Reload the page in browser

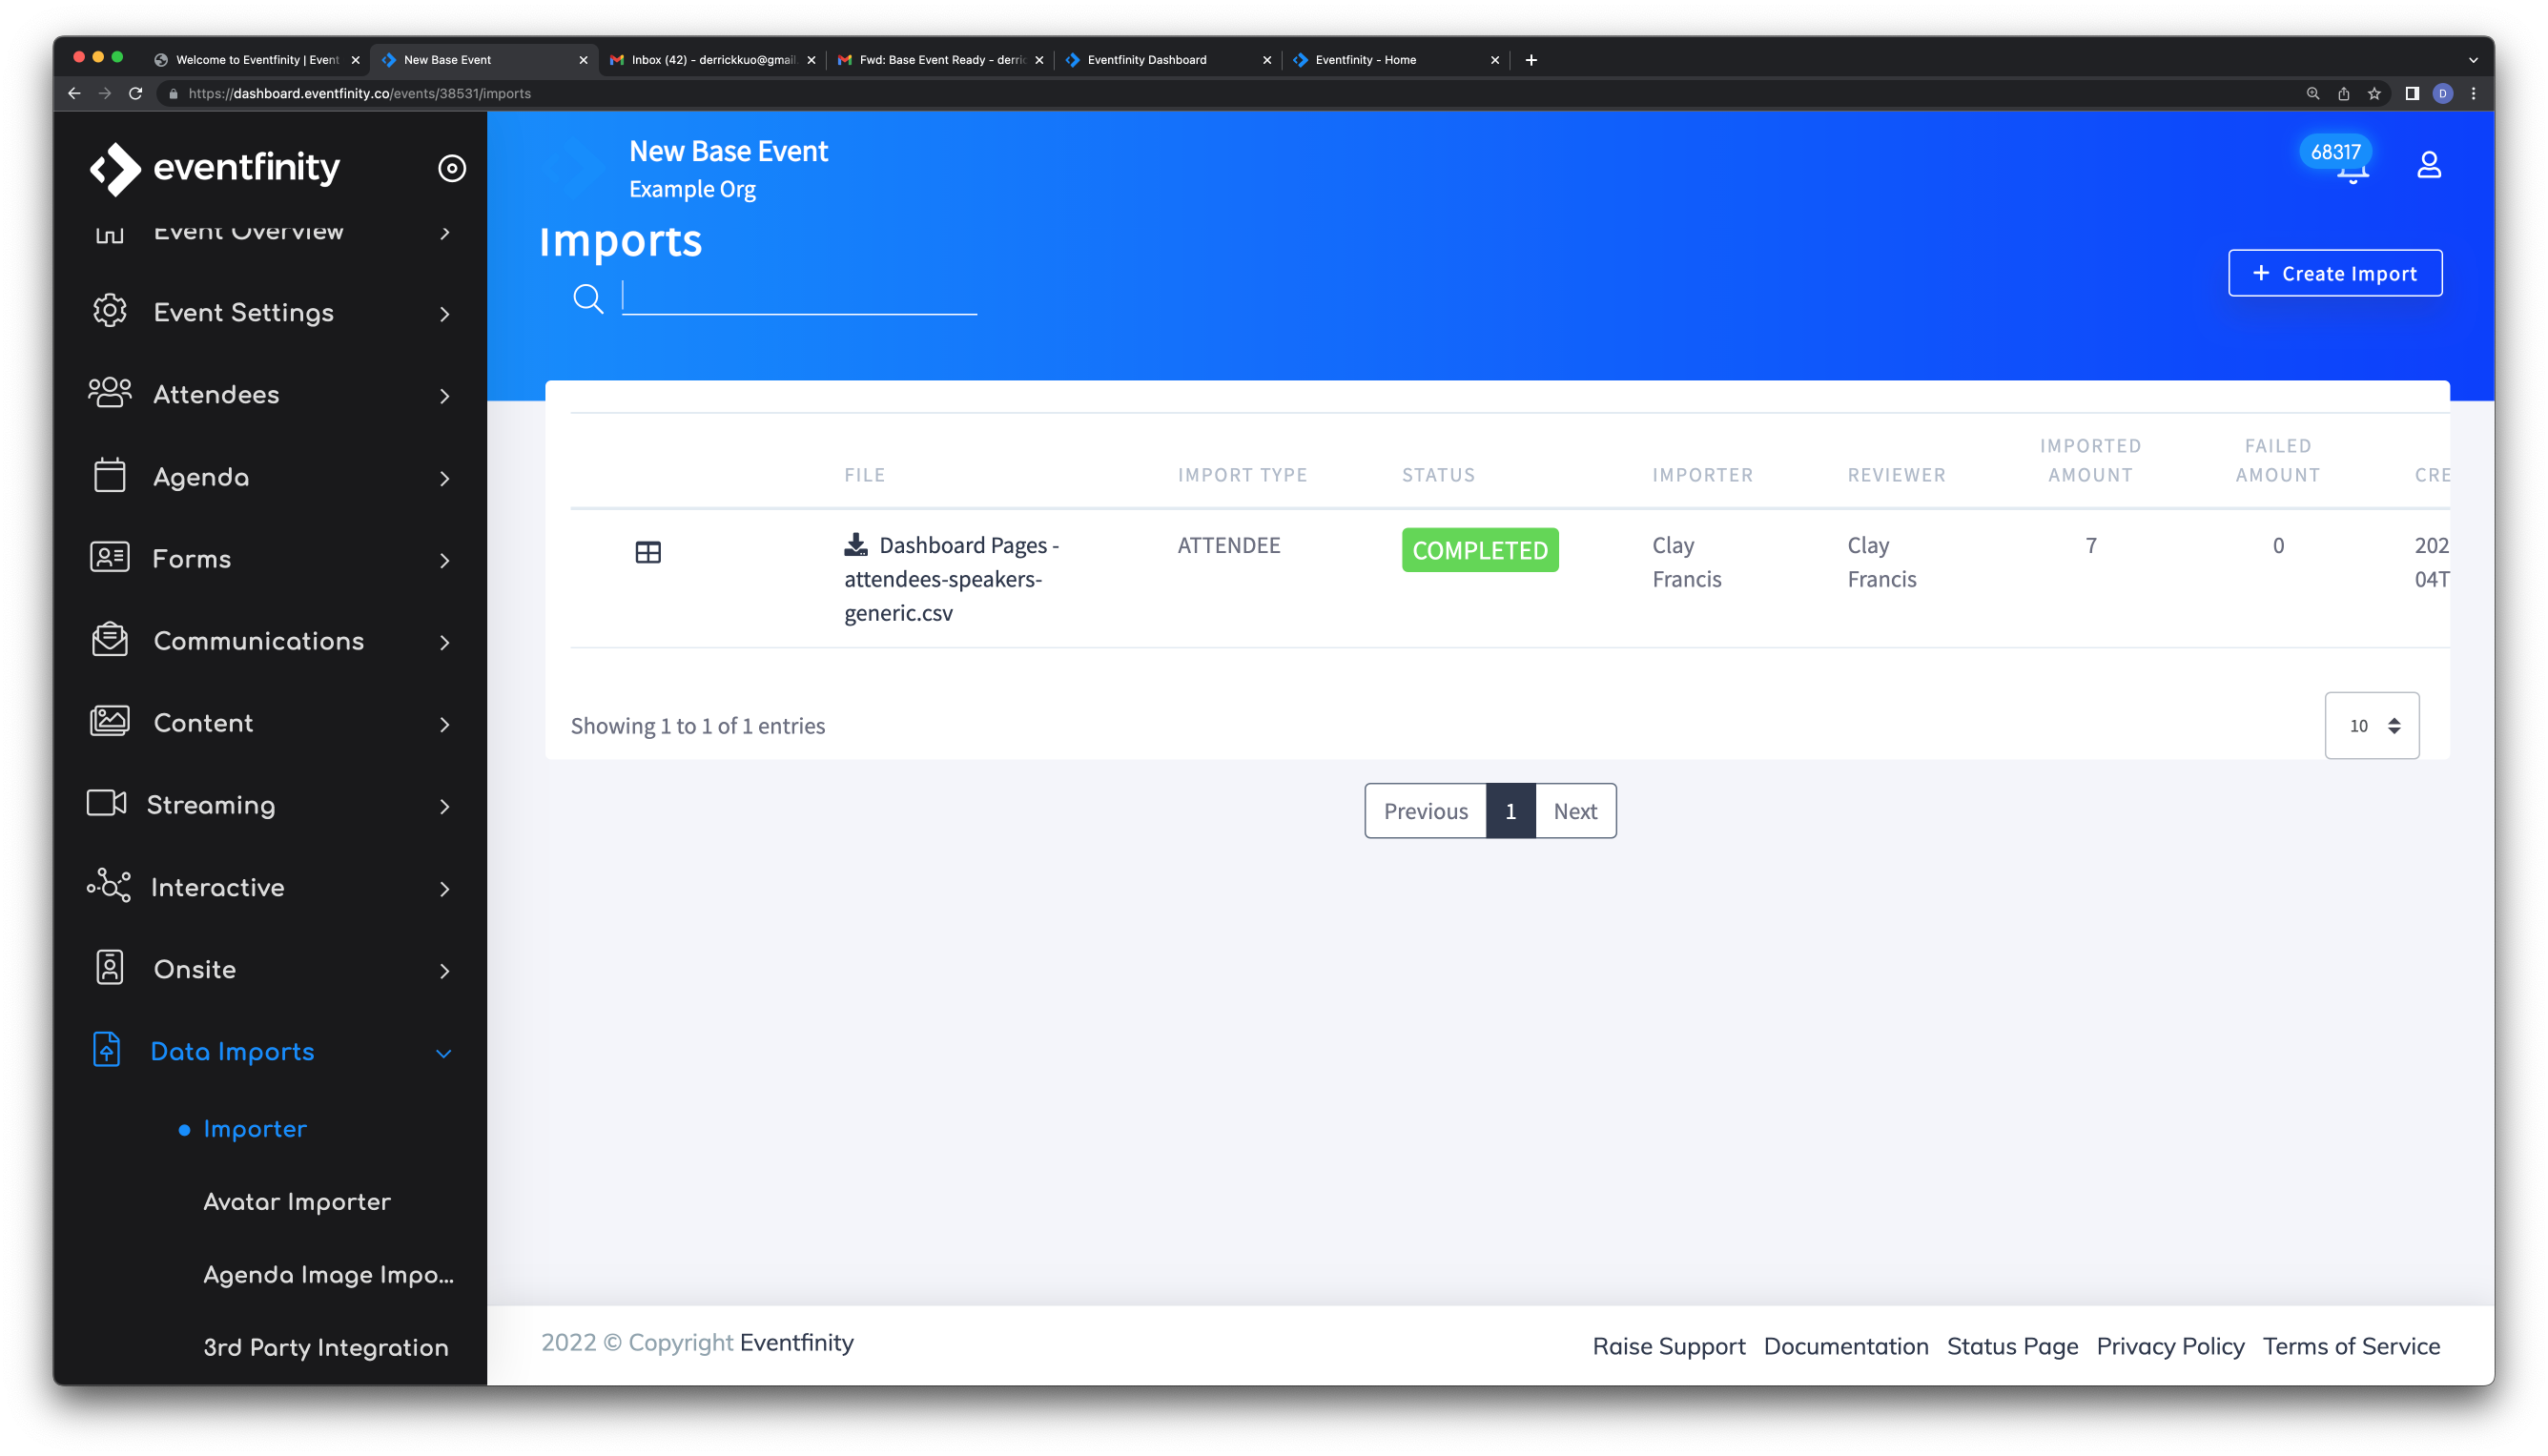[x=136, y=94]
